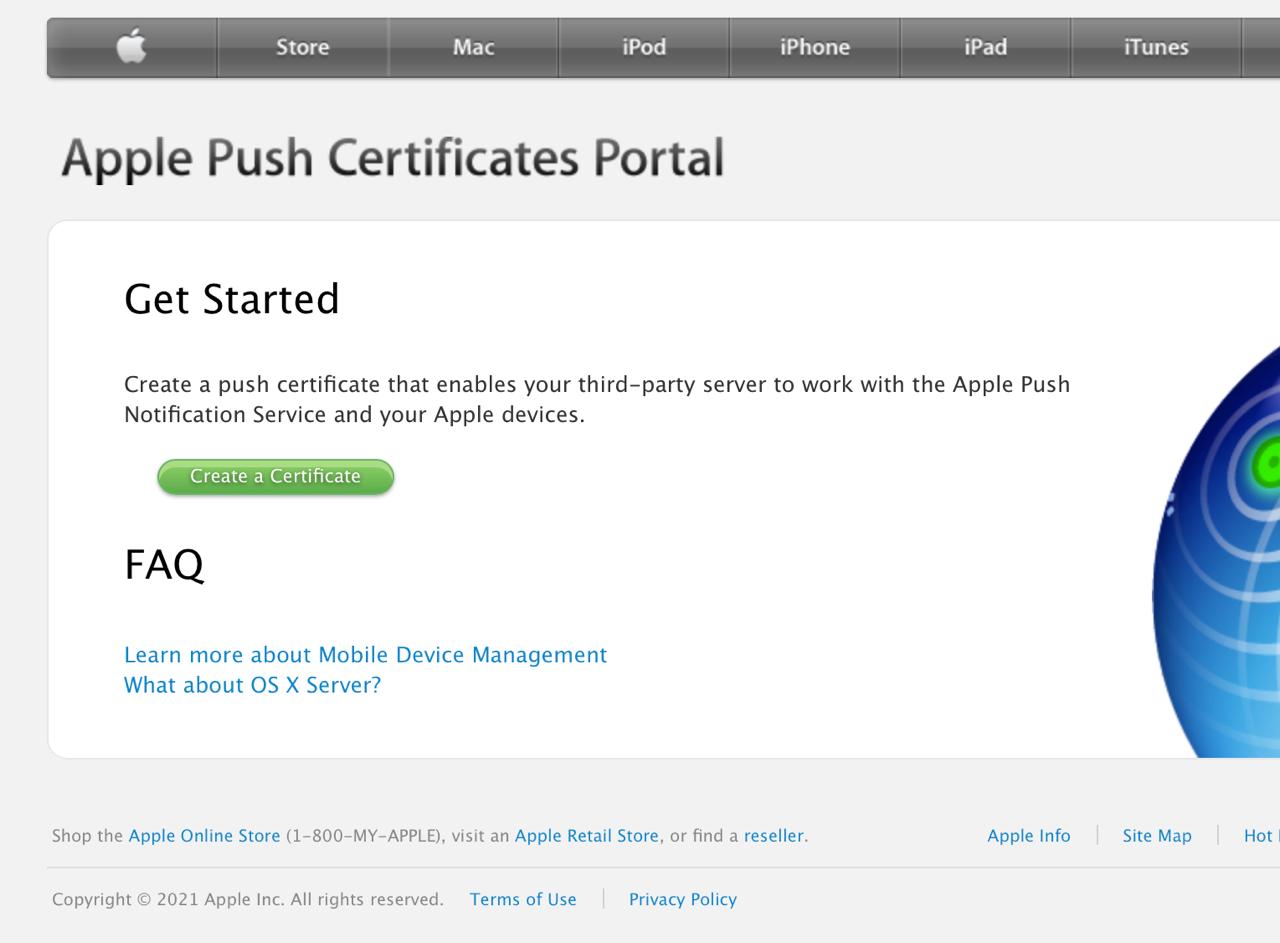Image resolution: width=1280 pixels, height=943 pixels.
Task: Go to iTunes in the navigation bar
Action: (1156, 47)
